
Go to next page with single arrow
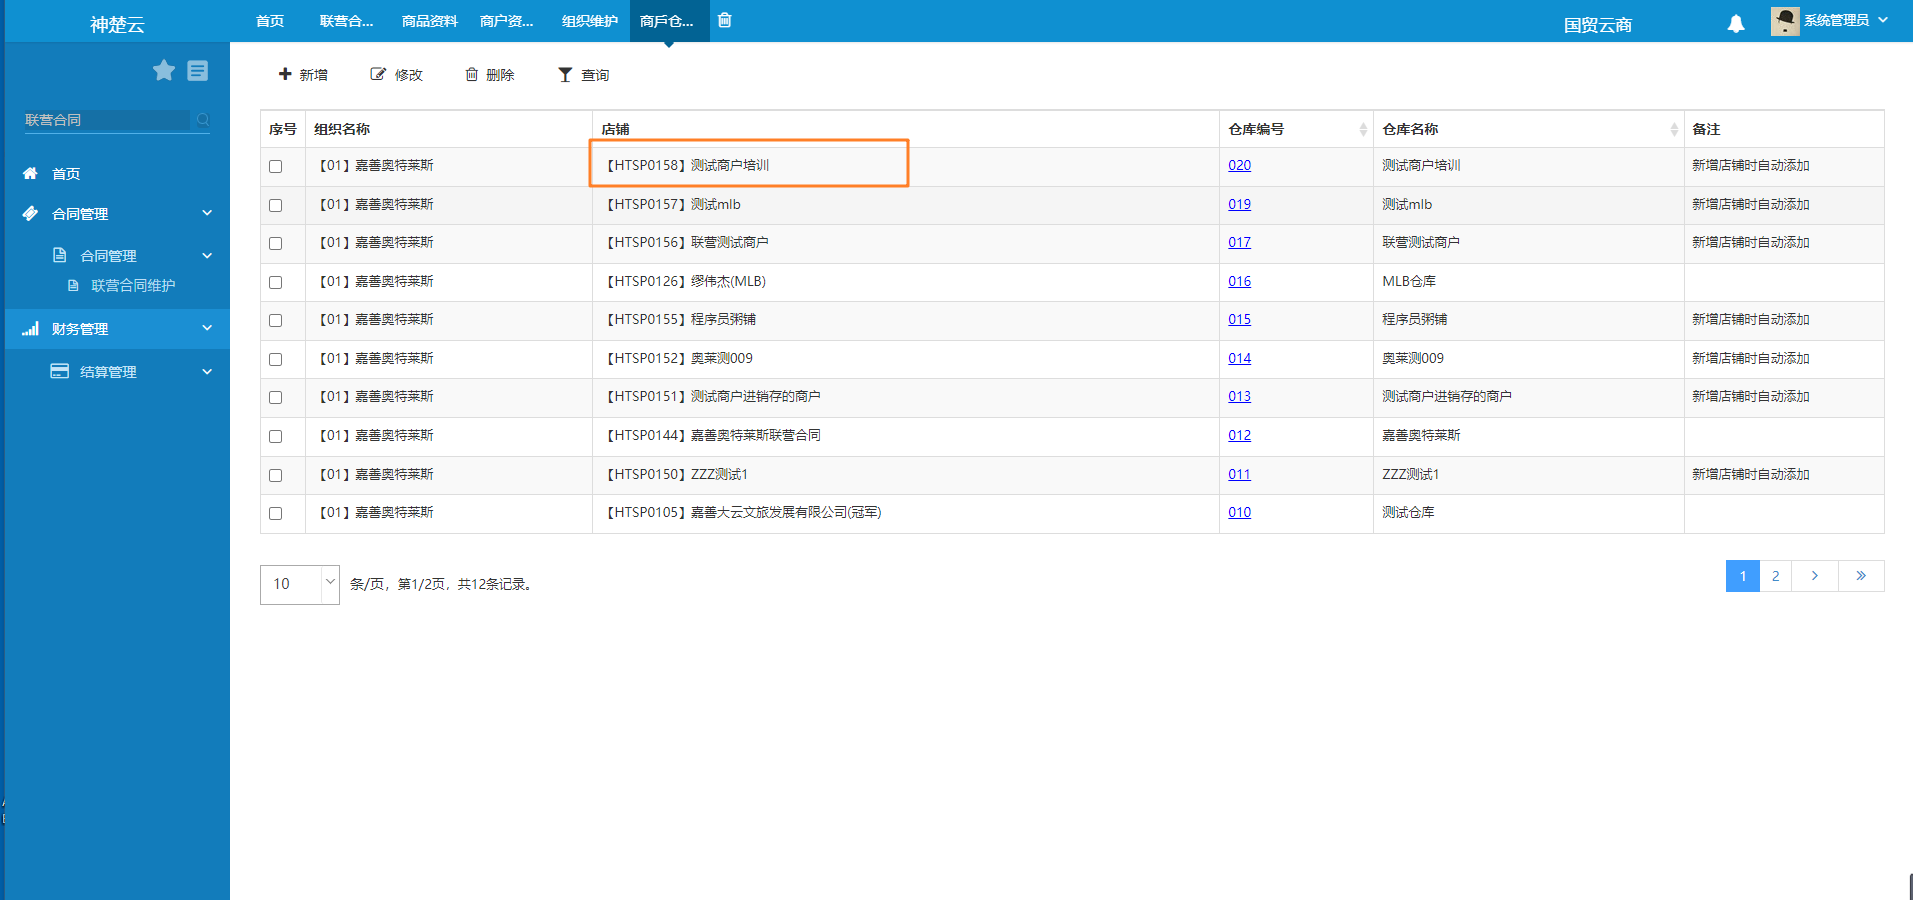click(1815, 576)
